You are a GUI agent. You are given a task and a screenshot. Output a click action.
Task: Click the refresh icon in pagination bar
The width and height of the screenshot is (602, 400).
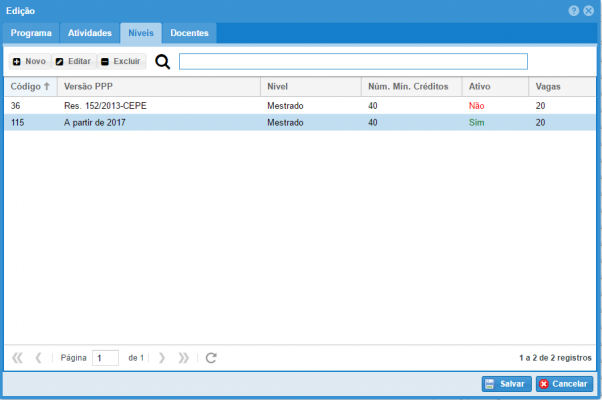click(211, 357)
